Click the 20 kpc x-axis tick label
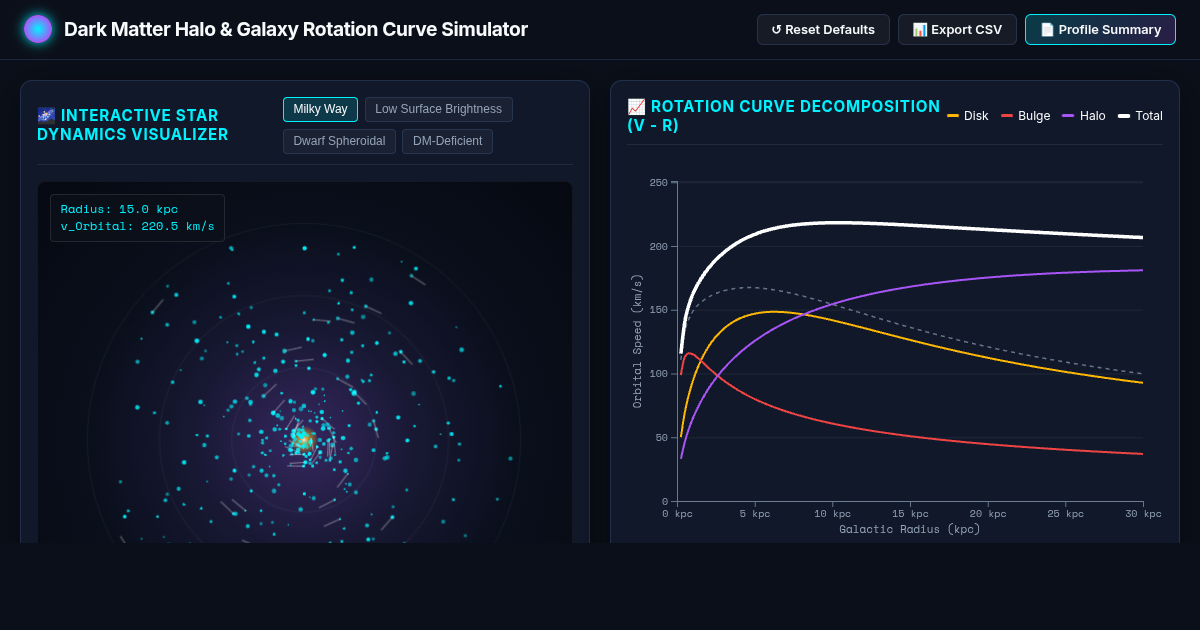Viewport: 1200px width, 630px height. coord(988,514)
